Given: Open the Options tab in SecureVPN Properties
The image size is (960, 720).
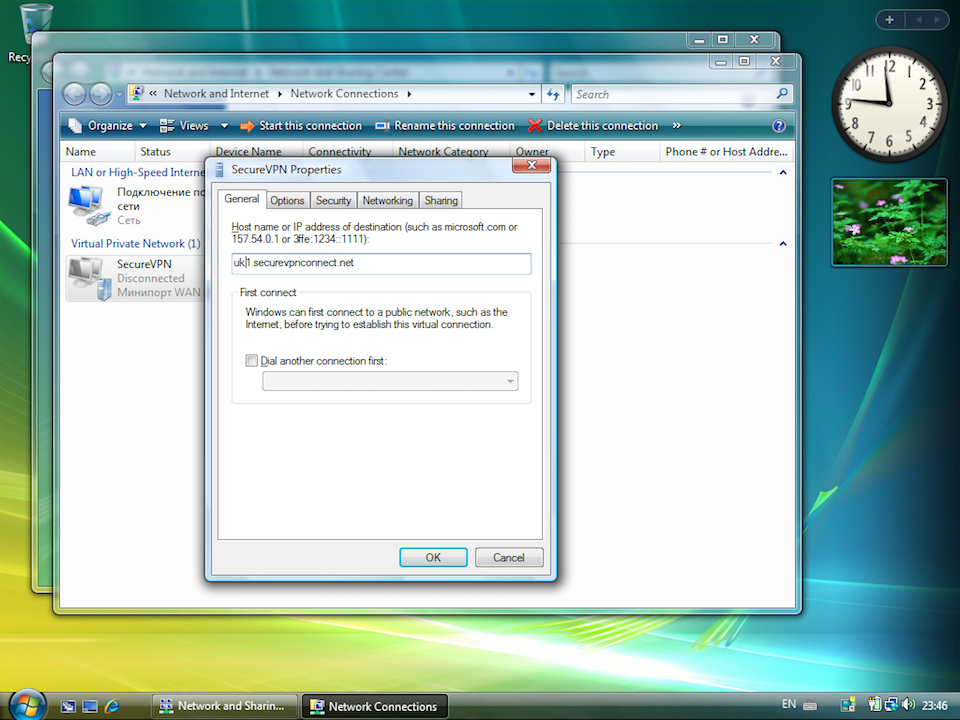Looking at the screenshot, I should [x=287, y=200].
